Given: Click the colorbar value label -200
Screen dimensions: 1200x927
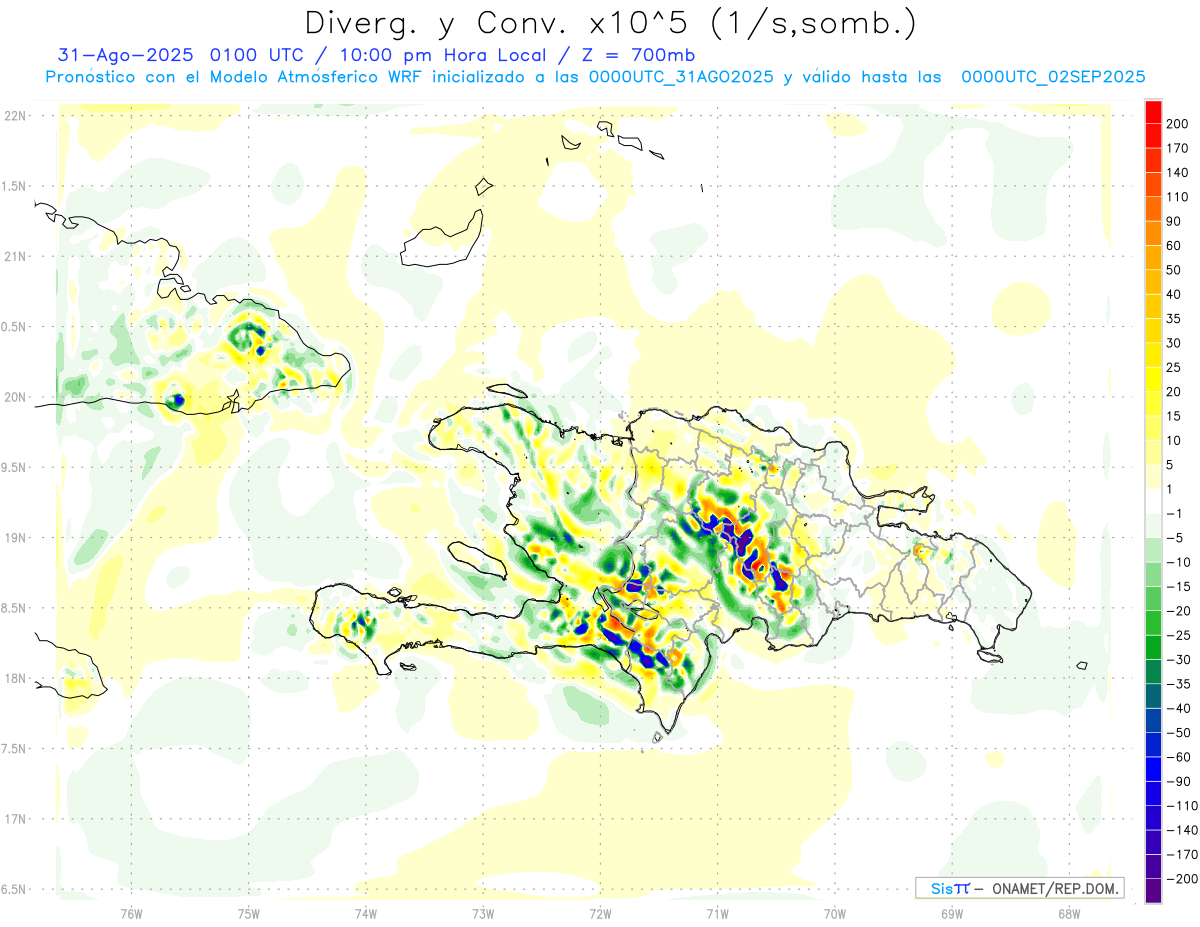Looking at the screenshot, I should click(x=1181, y=879).
